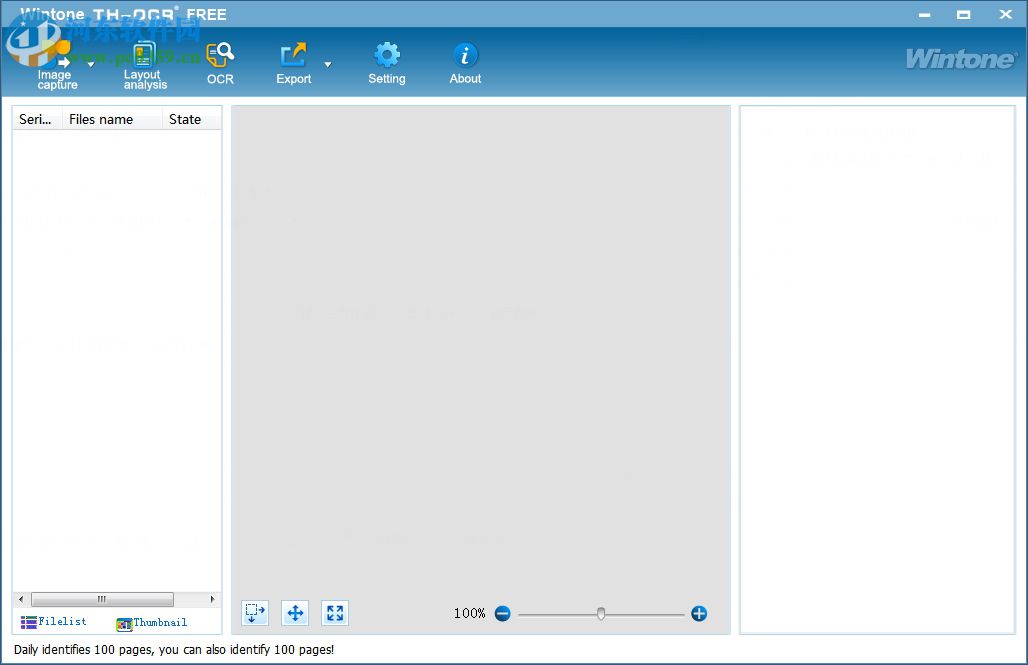This screenshot has height=665, width=1028.
Task: Click the Wintone logo
Action: [x=961, y=59]
